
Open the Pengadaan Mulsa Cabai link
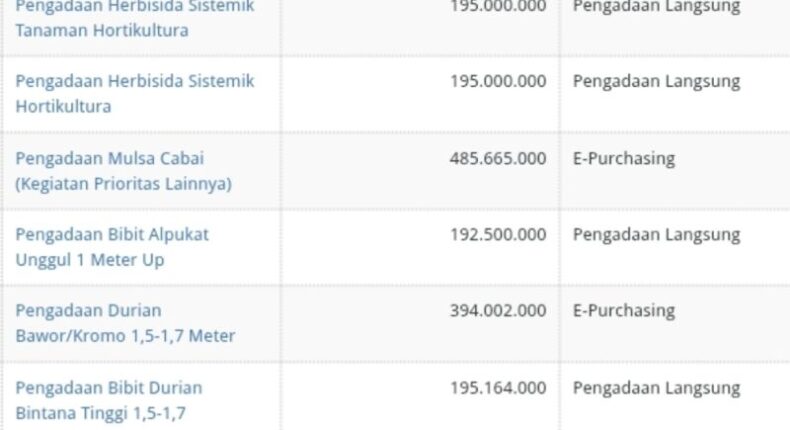click(123, 171)
